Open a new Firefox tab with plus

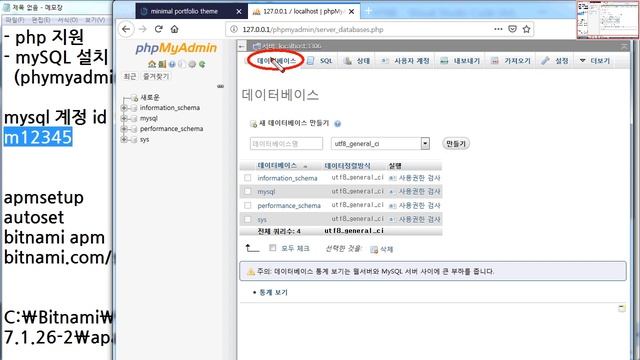click(369, 11)
